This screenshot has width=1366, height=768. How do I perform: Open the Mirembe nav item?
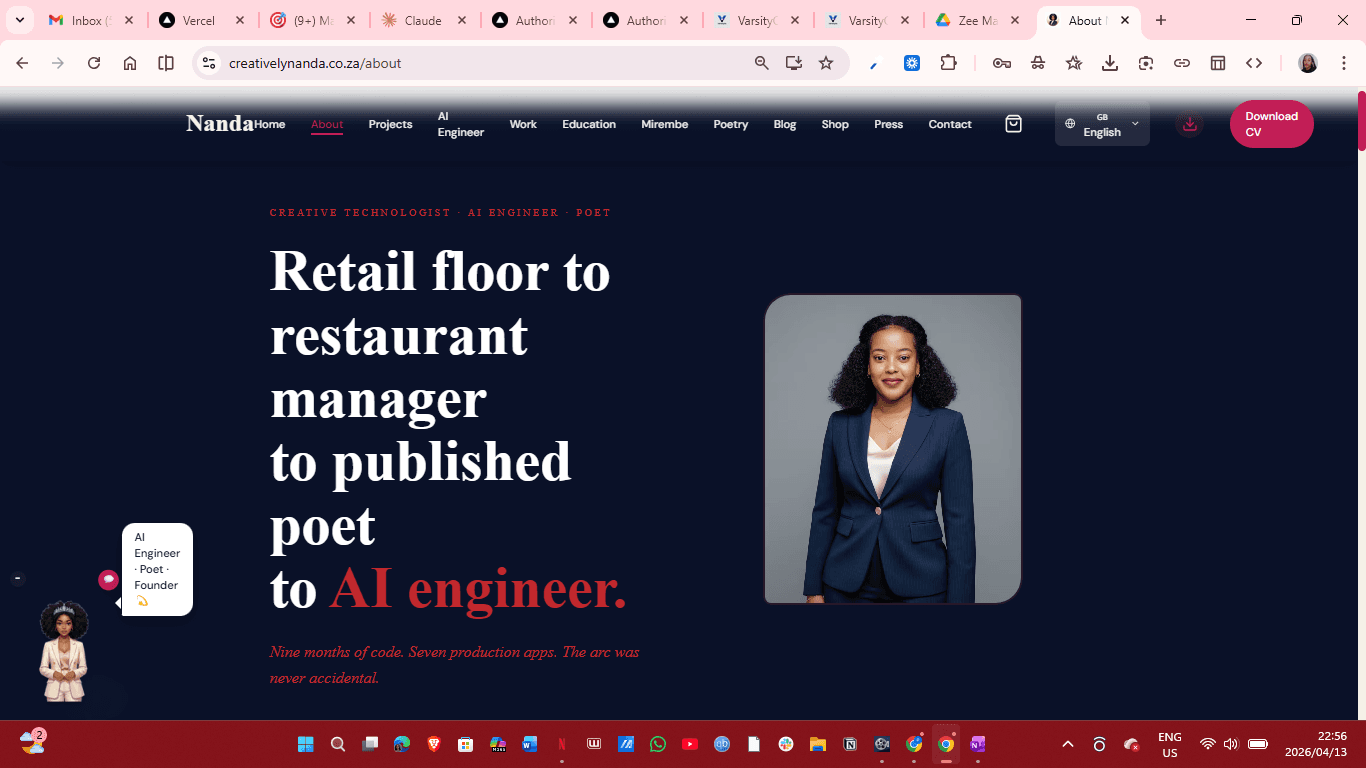pyautogui.click(x=664, y=124)
